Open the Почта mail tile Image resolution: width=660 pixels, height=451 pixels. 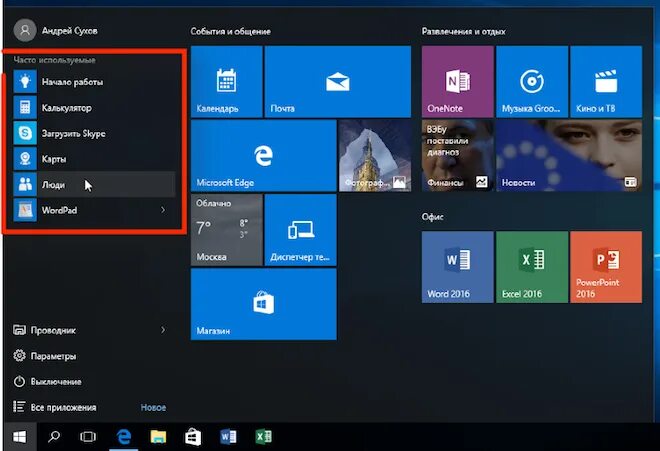[x=338, y=82]
